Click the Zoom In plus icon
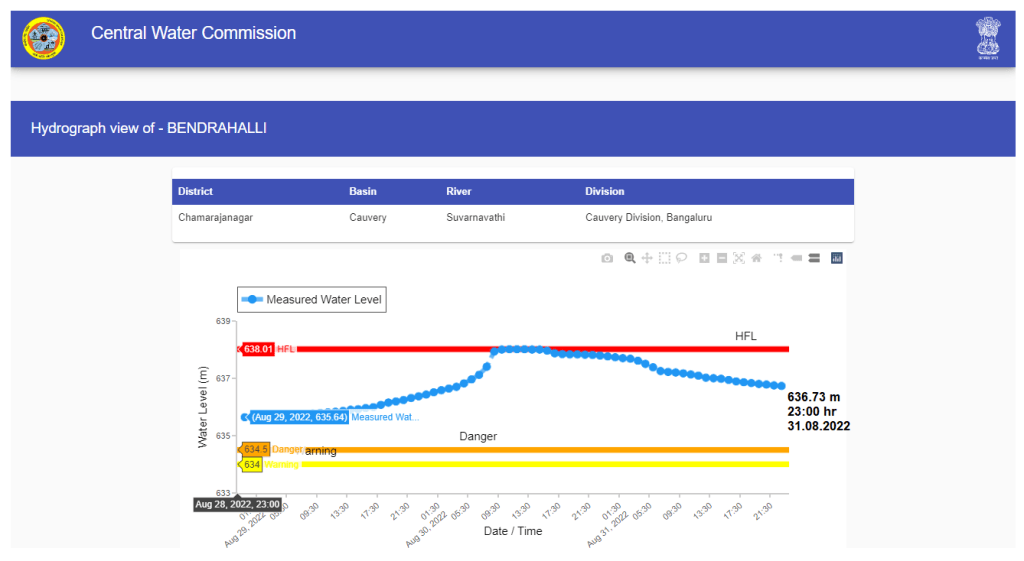 704,258
